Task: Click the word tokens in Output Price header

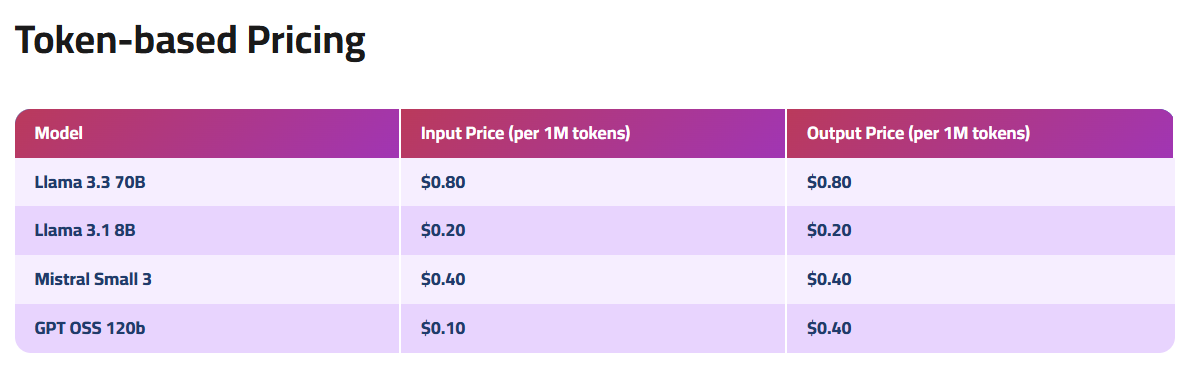Action: coord(999,133)
